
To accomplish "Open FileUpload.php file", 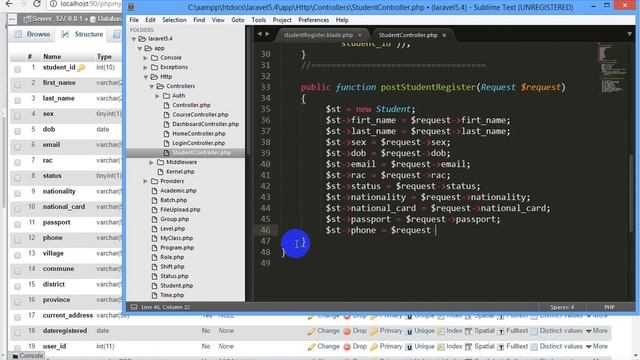I will pos(180,209).
